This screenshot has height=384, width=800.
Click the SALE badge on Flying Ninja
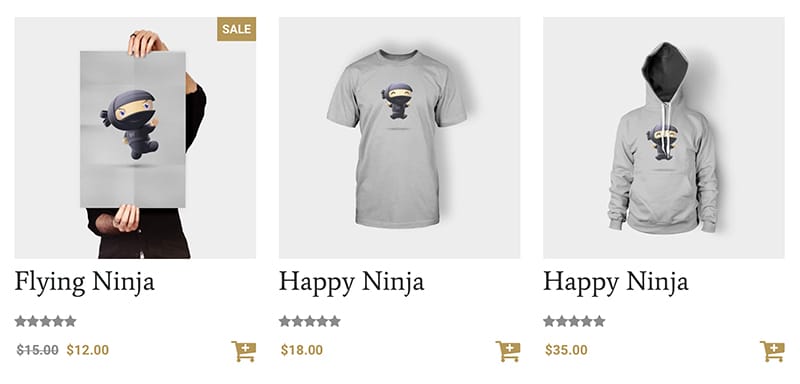click(236, 29)
